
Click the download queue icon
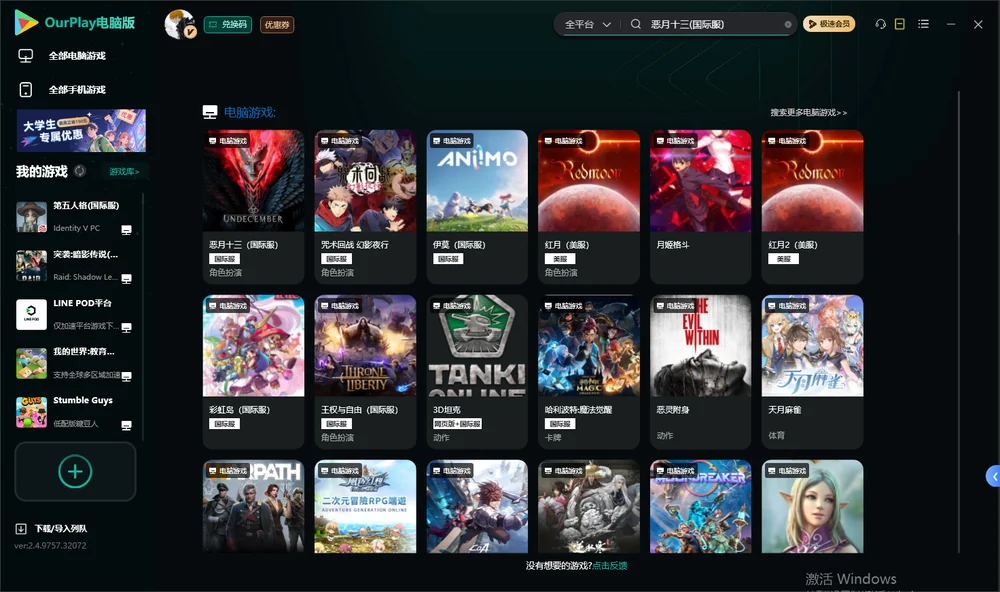click(20, 528)
